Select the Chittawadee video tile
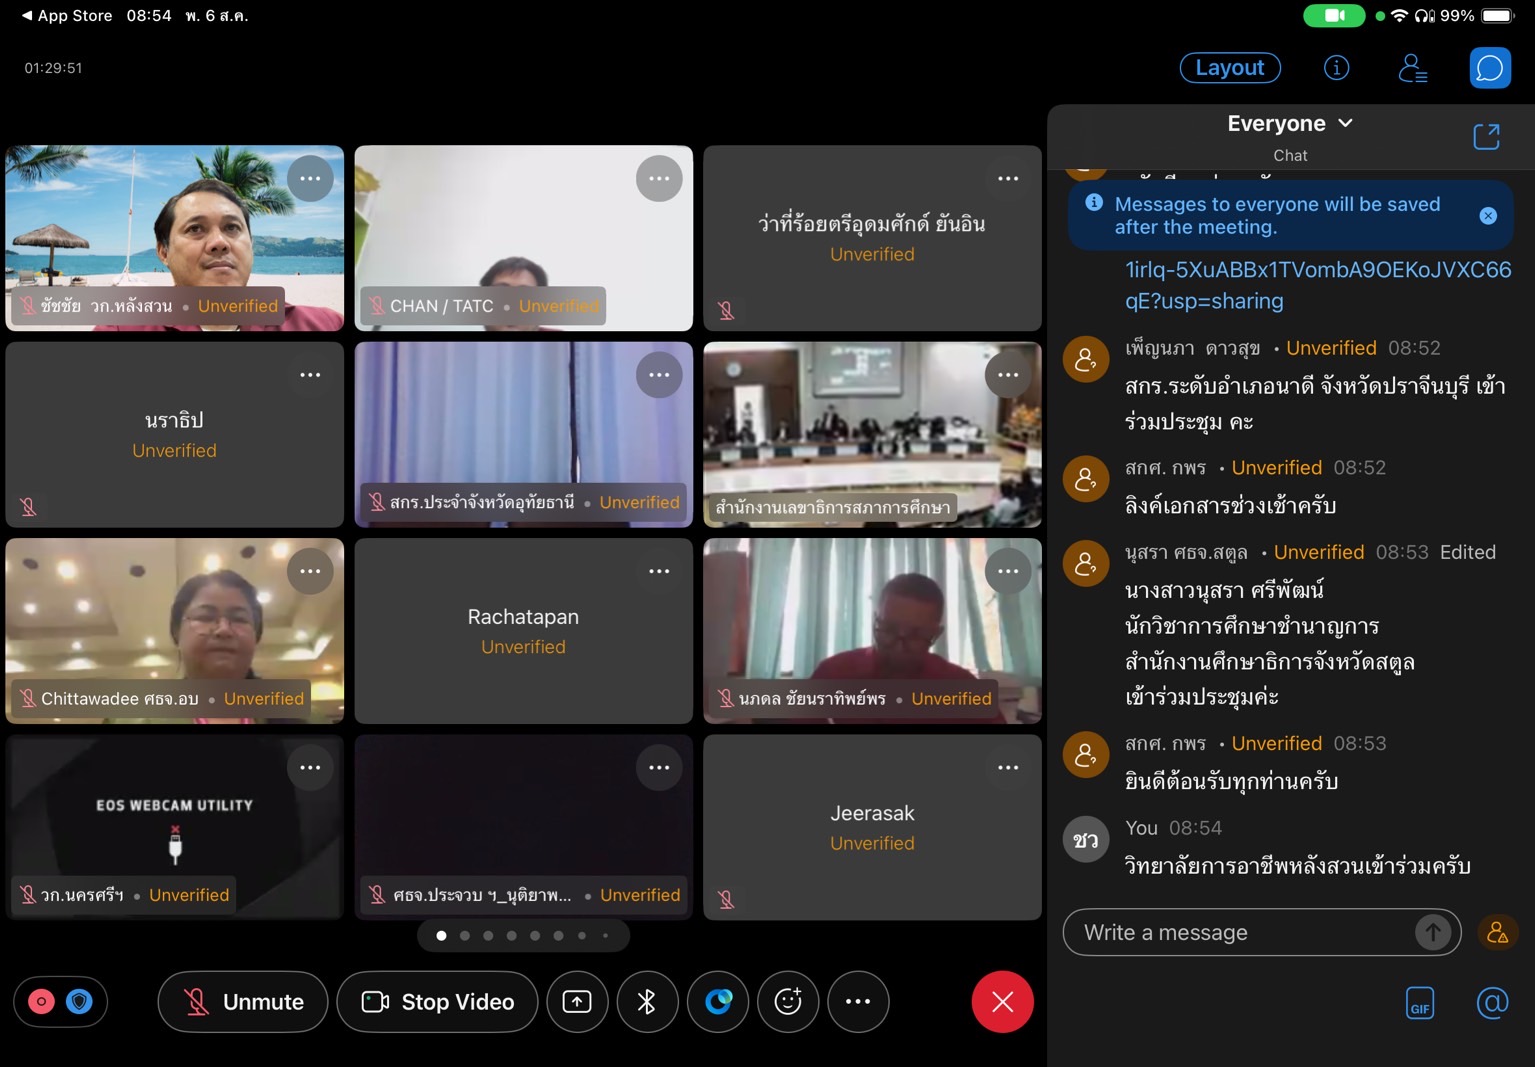The width and height of the screenshot is (1535, 1067). [x=174, y=631]
